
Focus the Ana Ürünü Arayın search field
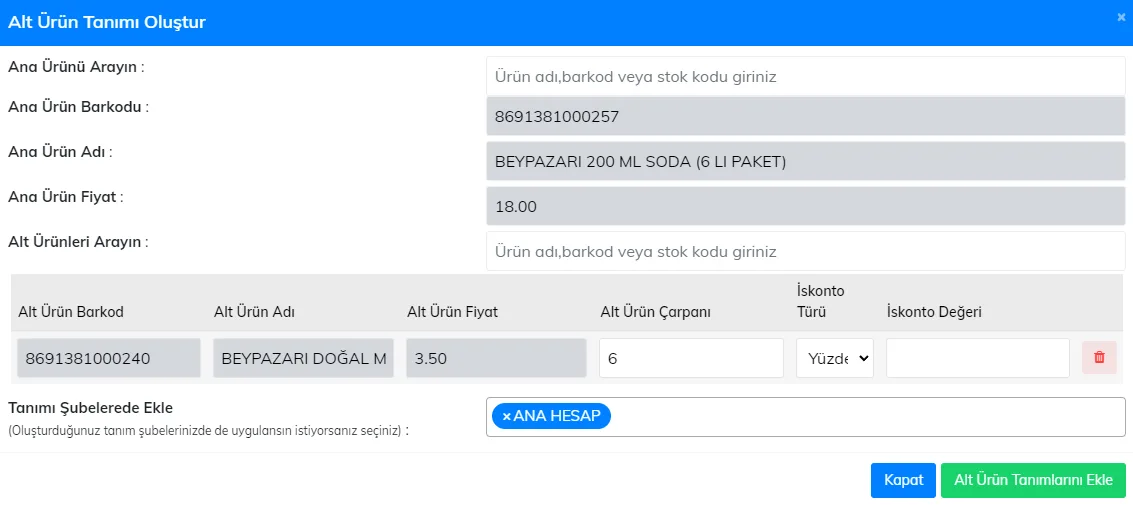click(x=806, y=76)
